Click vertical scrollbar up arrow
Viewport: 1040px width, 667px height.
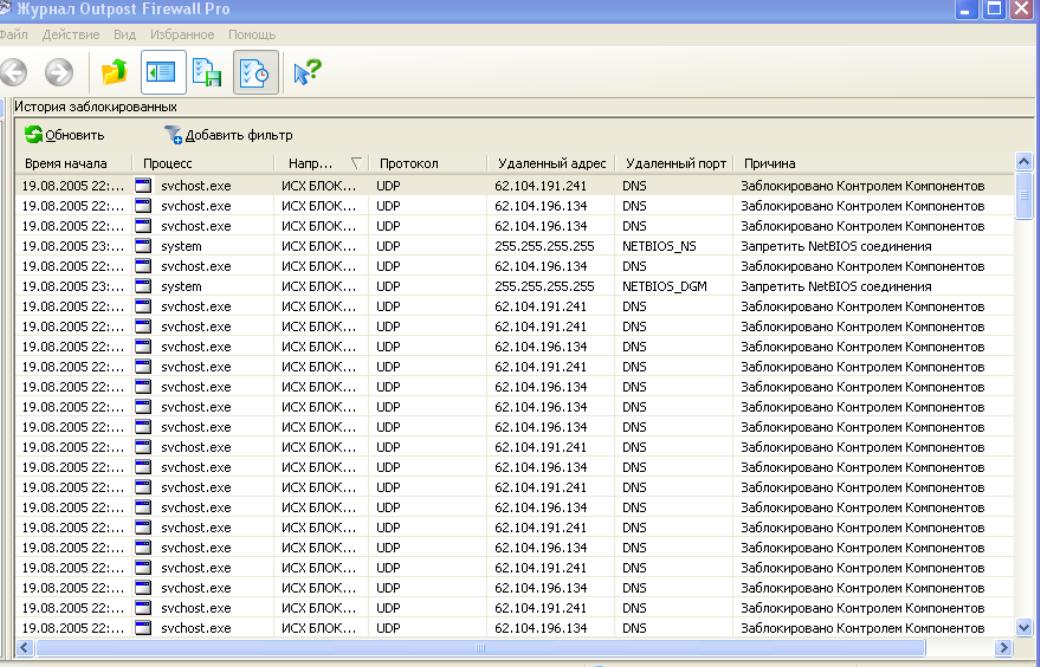[x=1024, y=161]
